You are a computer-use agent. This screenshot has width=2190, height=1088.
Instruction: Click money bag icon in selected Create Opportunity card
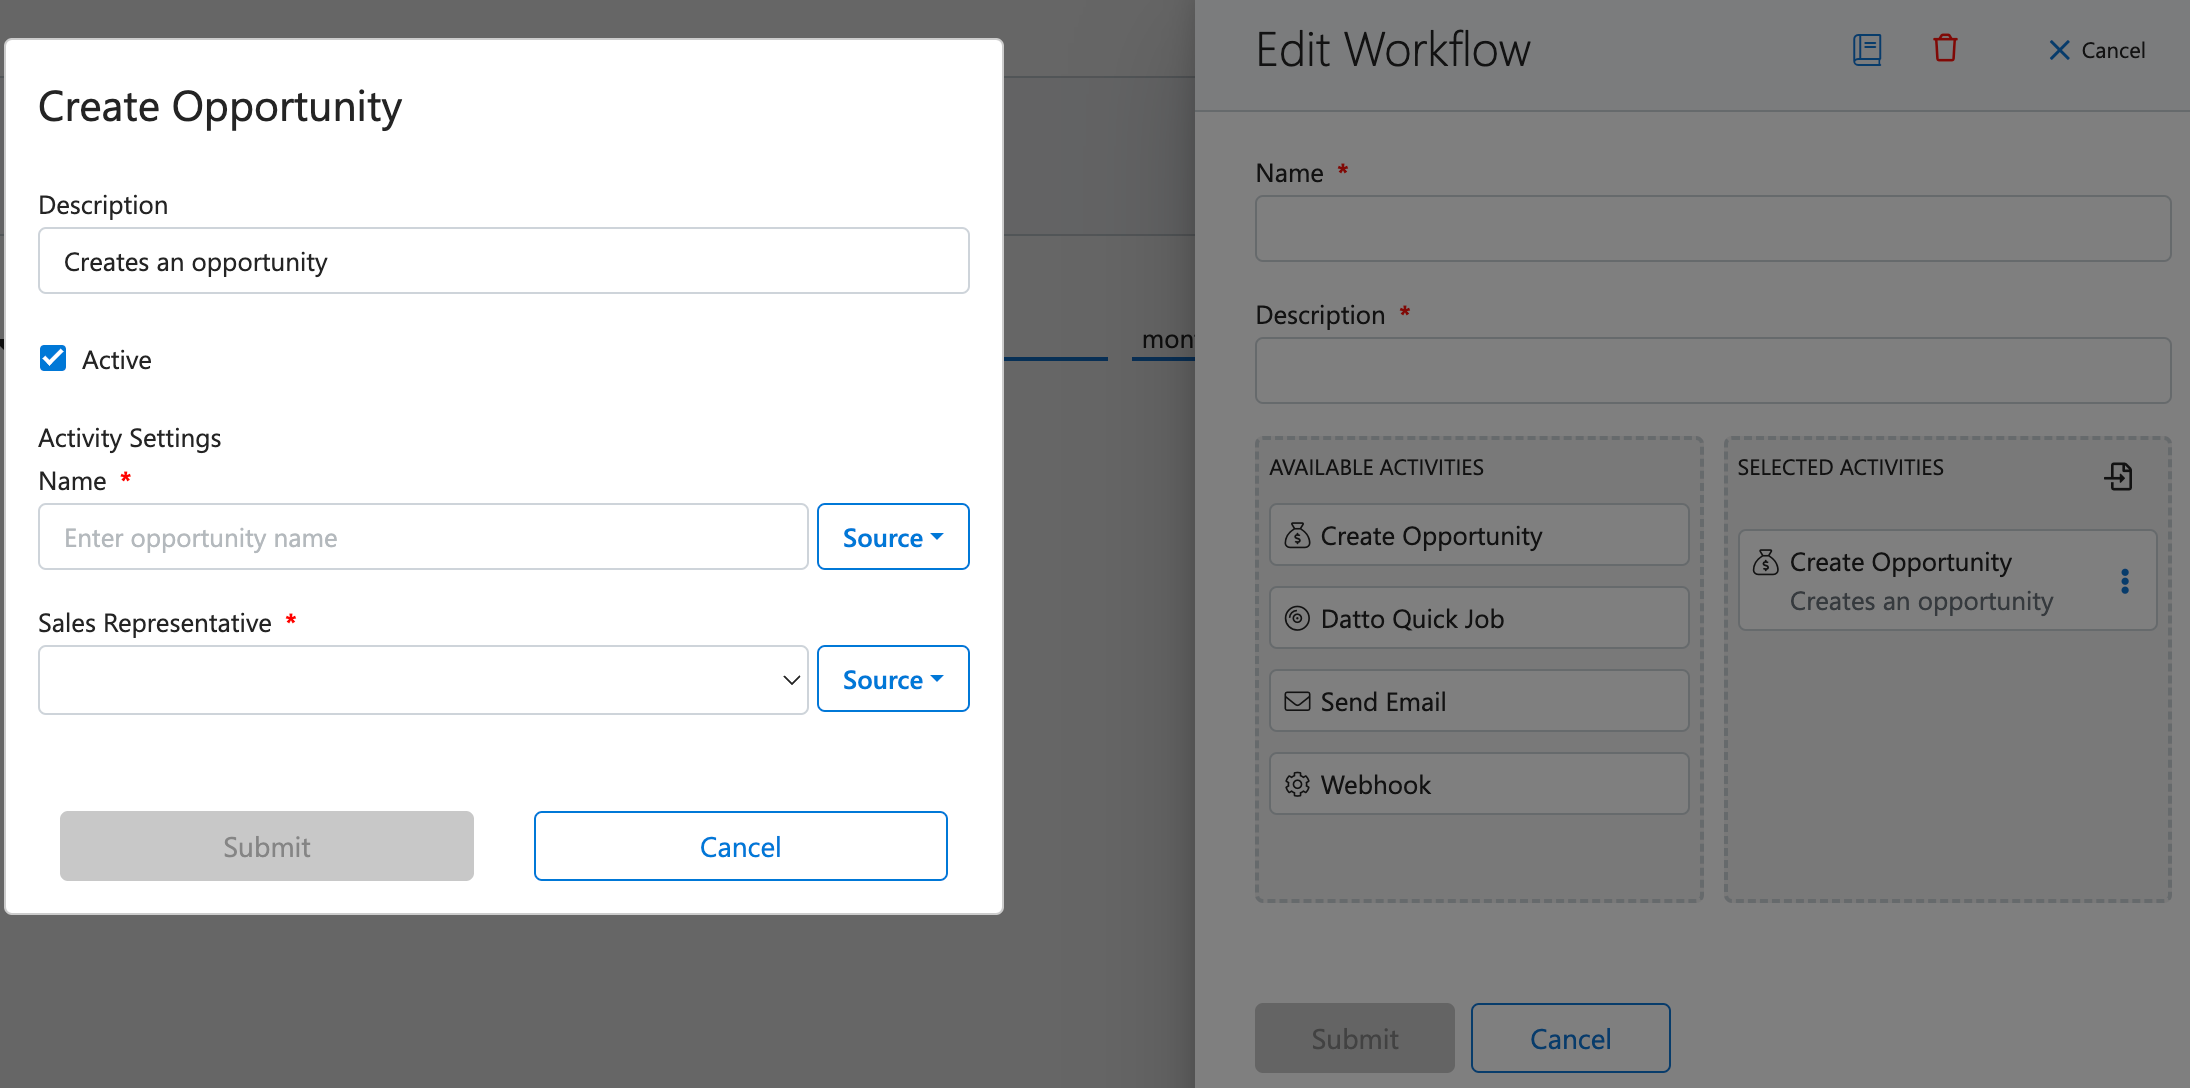(1766, 562)
